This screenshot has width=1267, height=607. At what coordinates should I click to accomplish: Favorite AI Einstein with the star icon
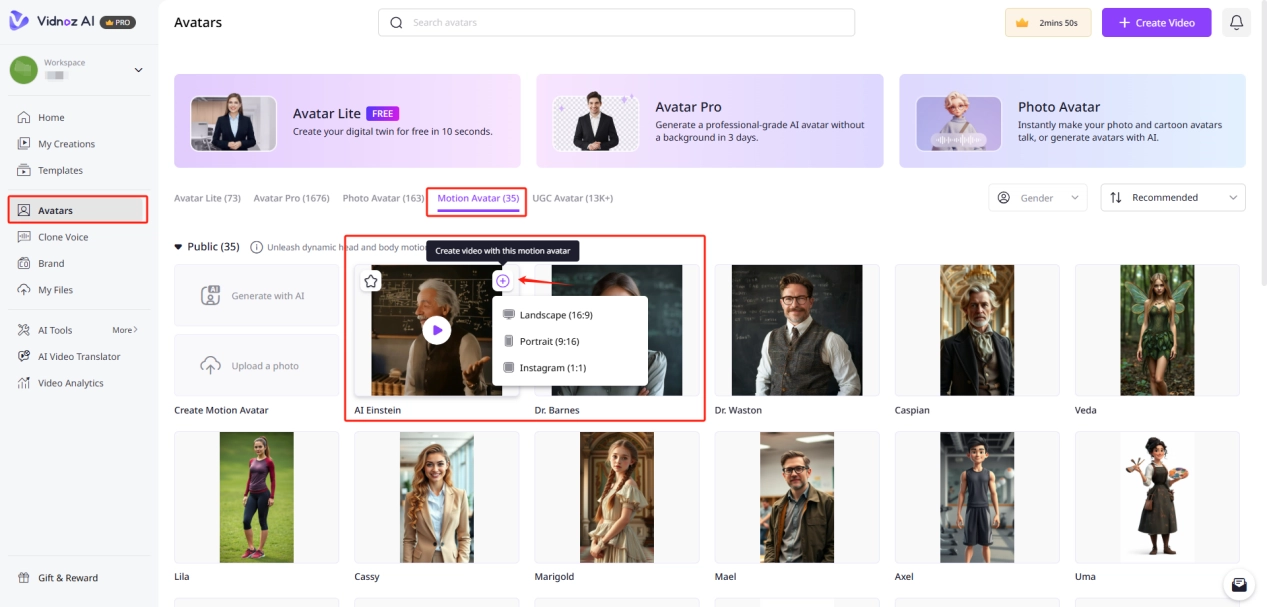[x=371, y=281]
